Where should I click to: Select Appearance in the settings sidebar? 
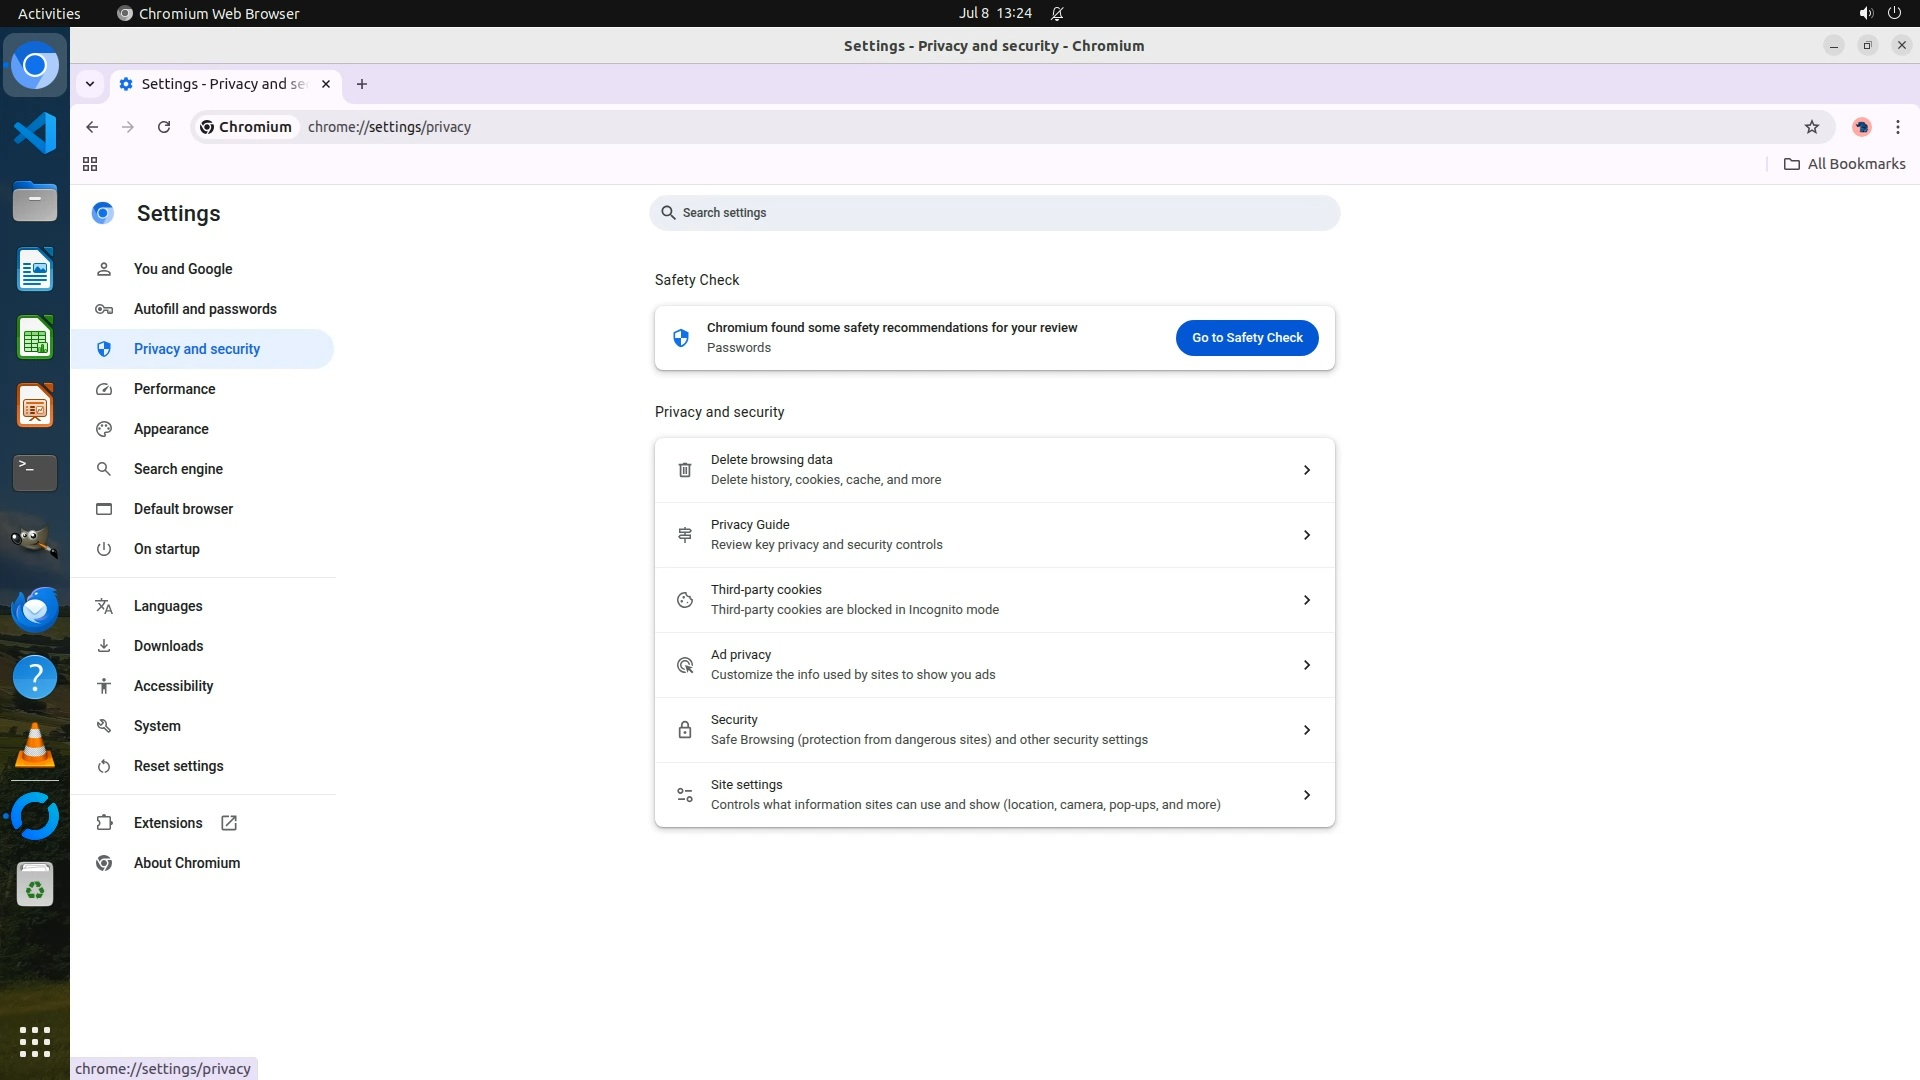pos(171,429)
